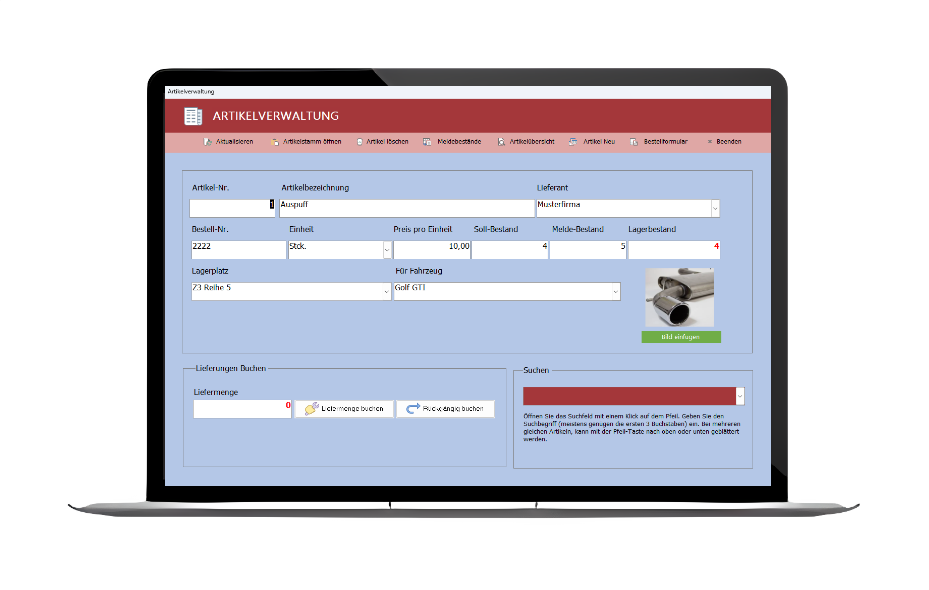Open Artikelstamm öffnen from the toolbar
The height and width of the screenshot is (590, 929).
(x=275, y=142)
